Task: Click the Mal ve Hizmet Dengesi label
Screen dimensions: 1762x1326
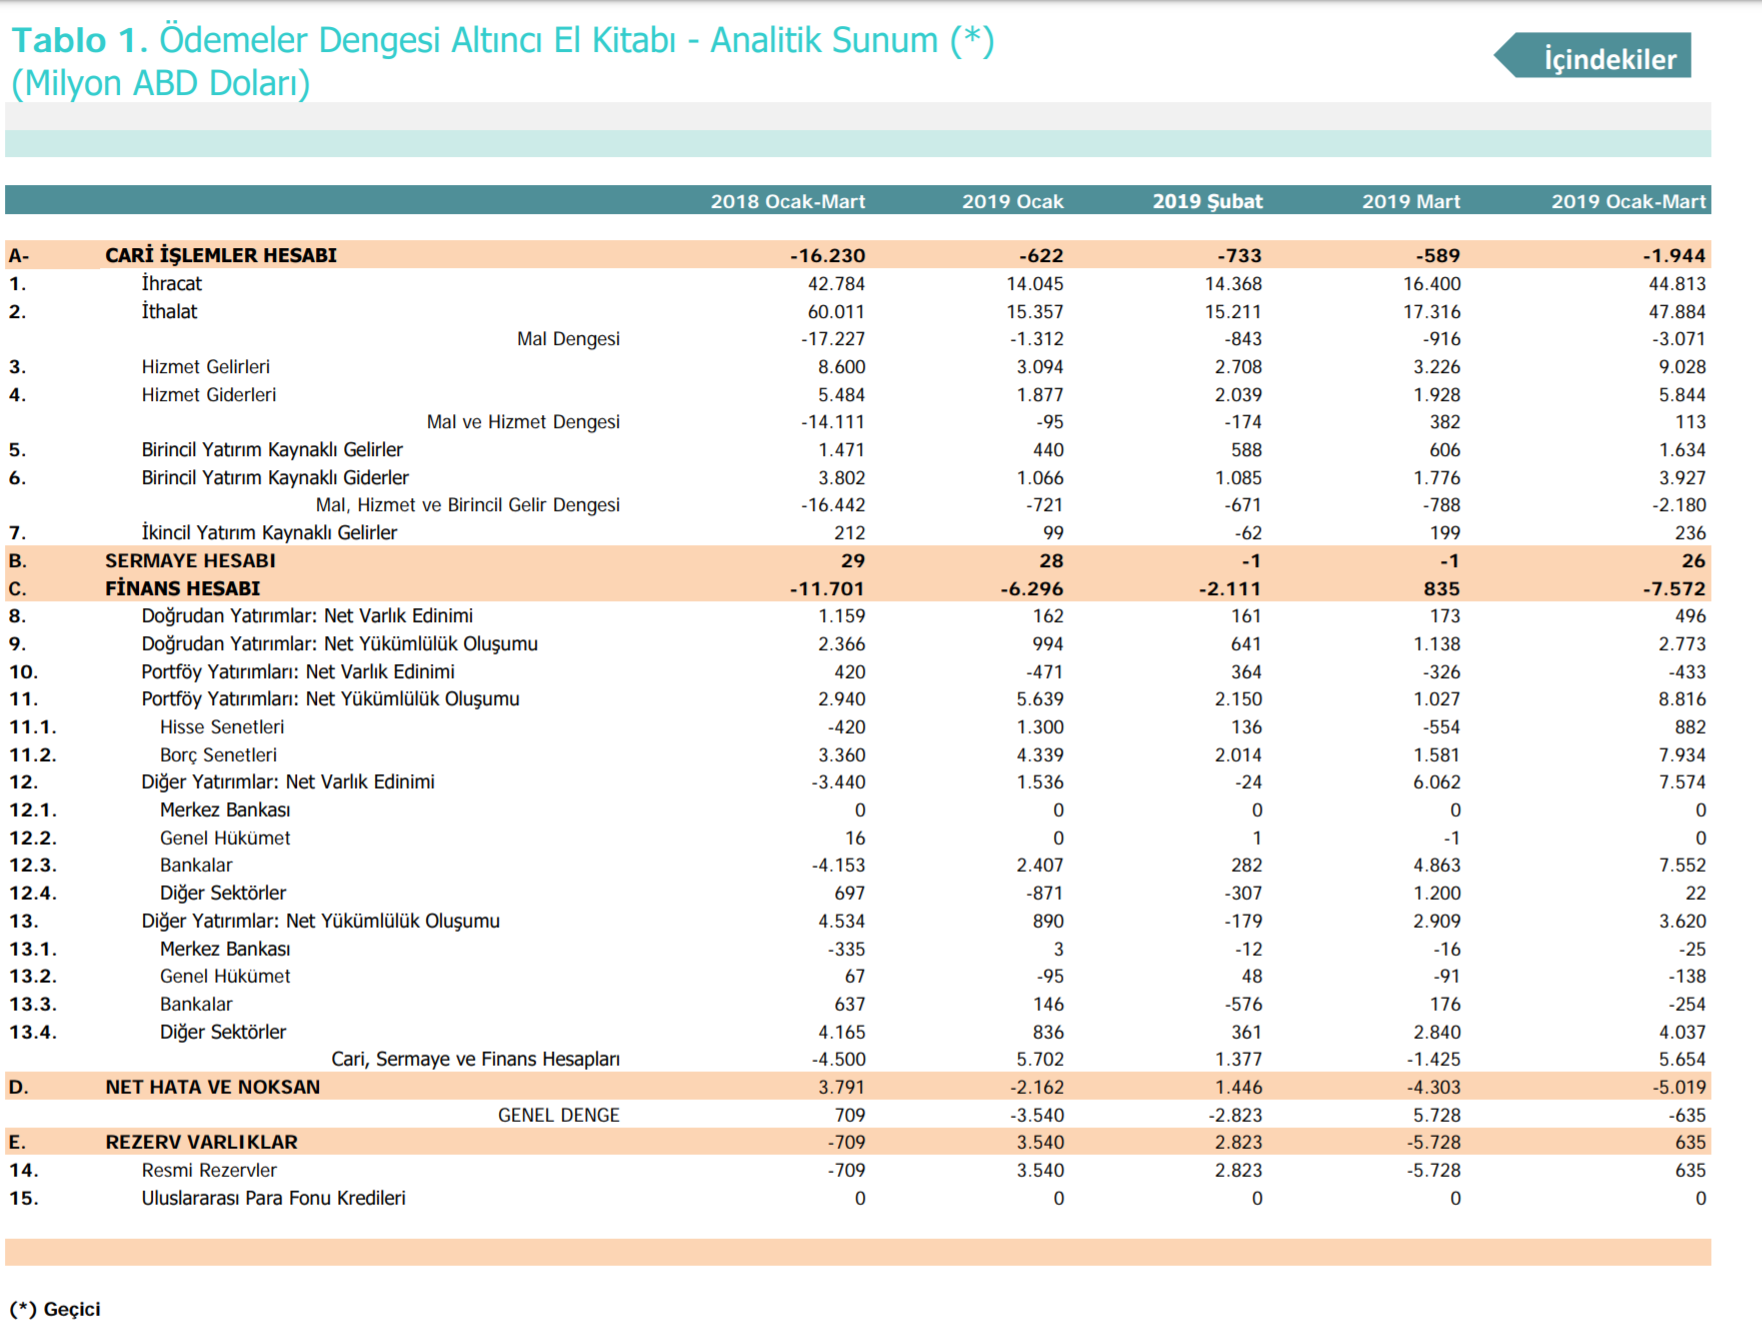Action: (x=523, y=422)
